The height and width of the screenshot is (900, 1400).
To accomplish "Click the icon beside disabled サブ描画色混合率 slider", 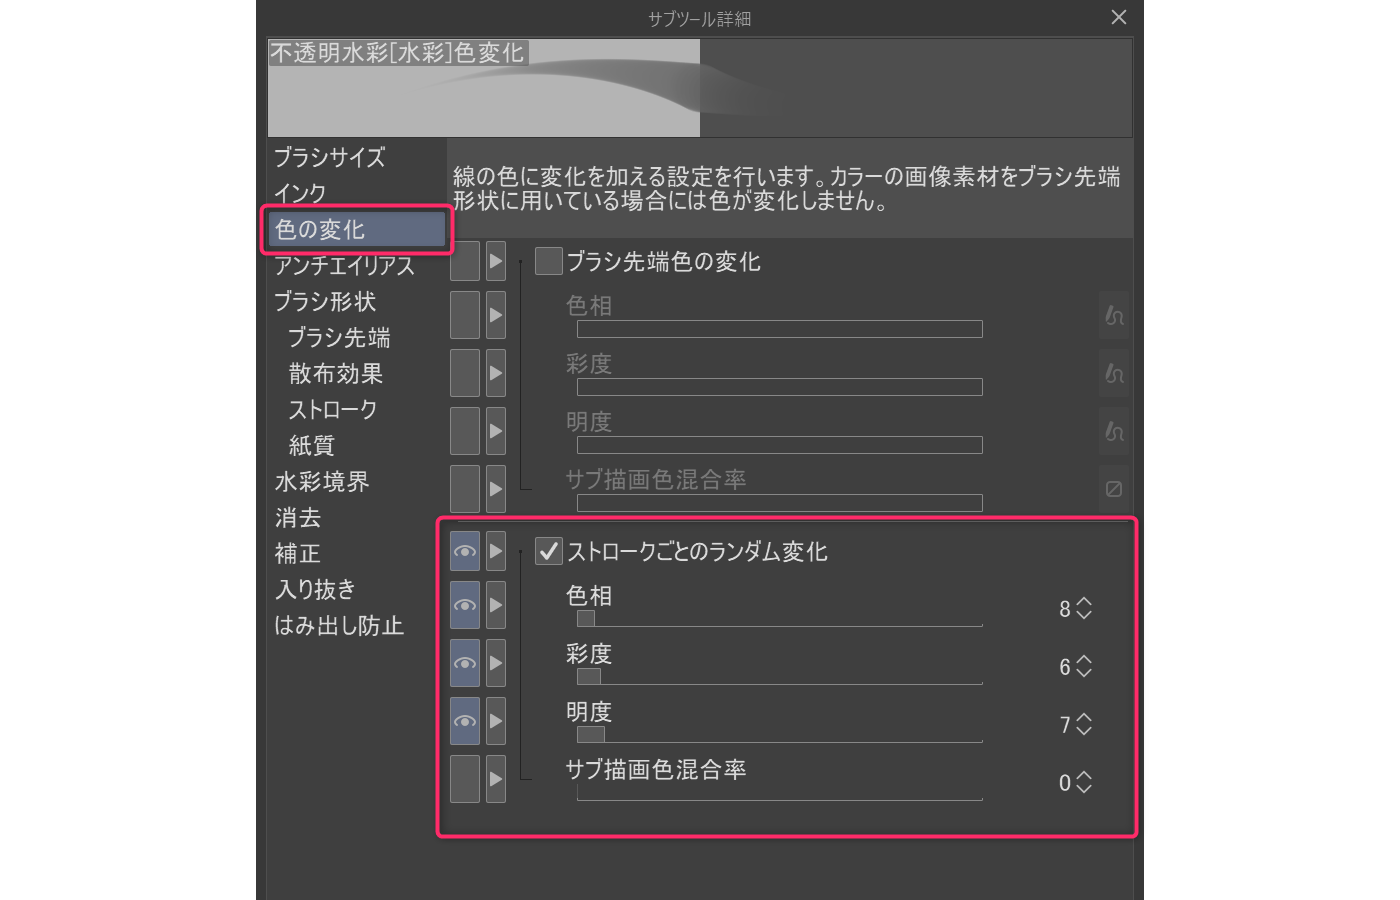I will pos(1114,489).
